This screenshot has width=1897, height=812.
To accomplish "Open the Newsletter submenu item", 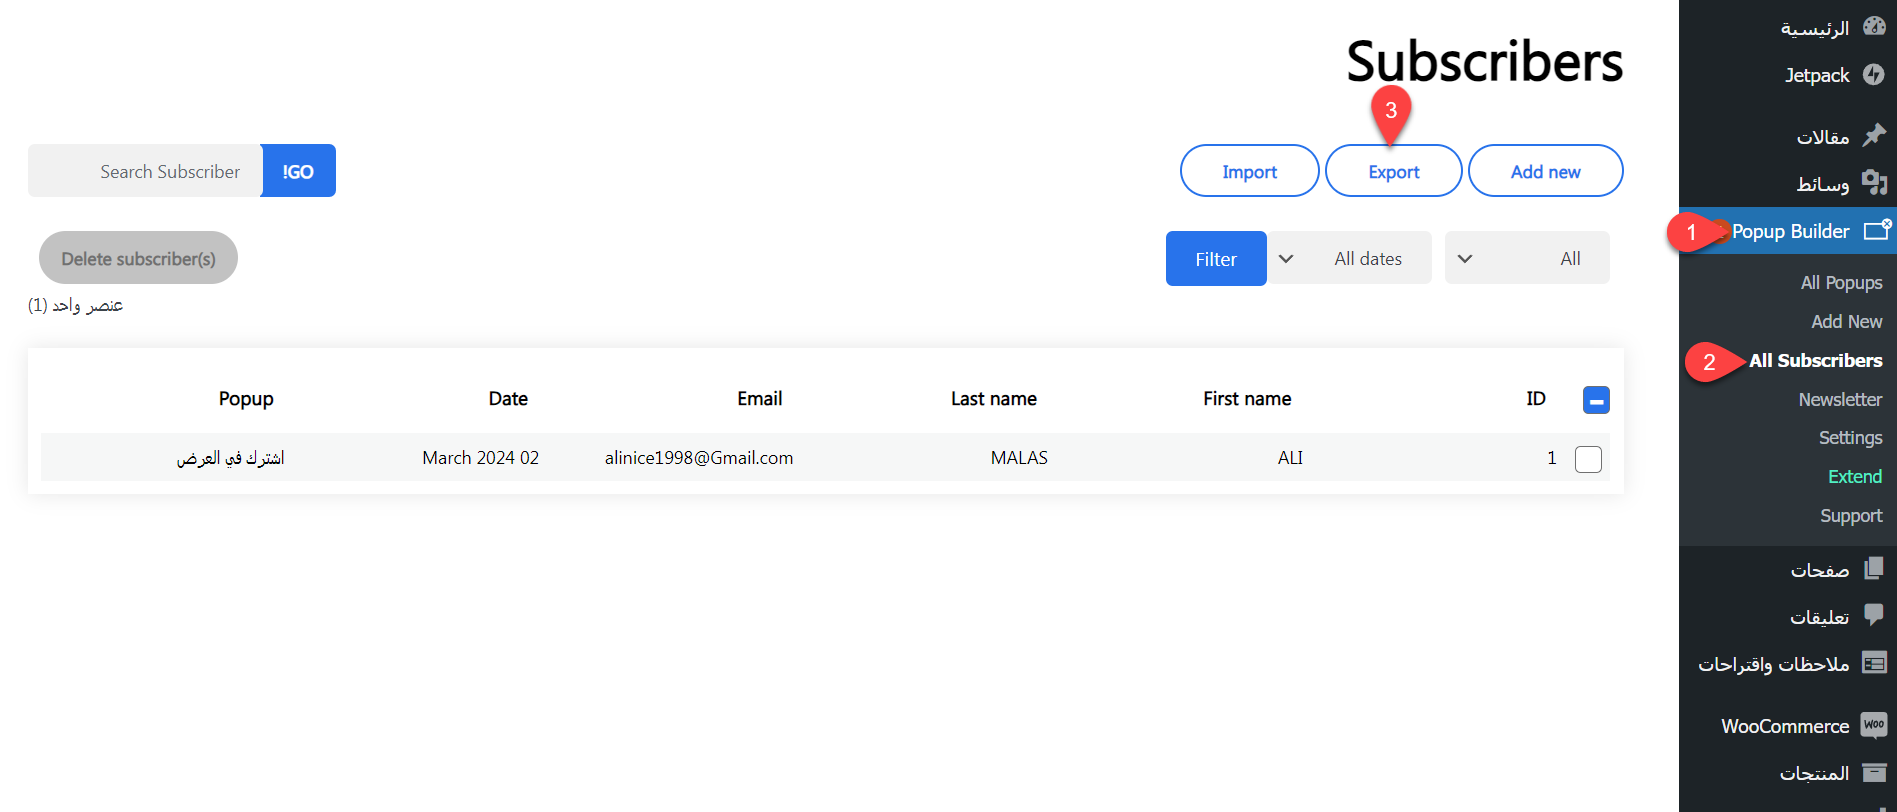I will (x=1840, y=399).
